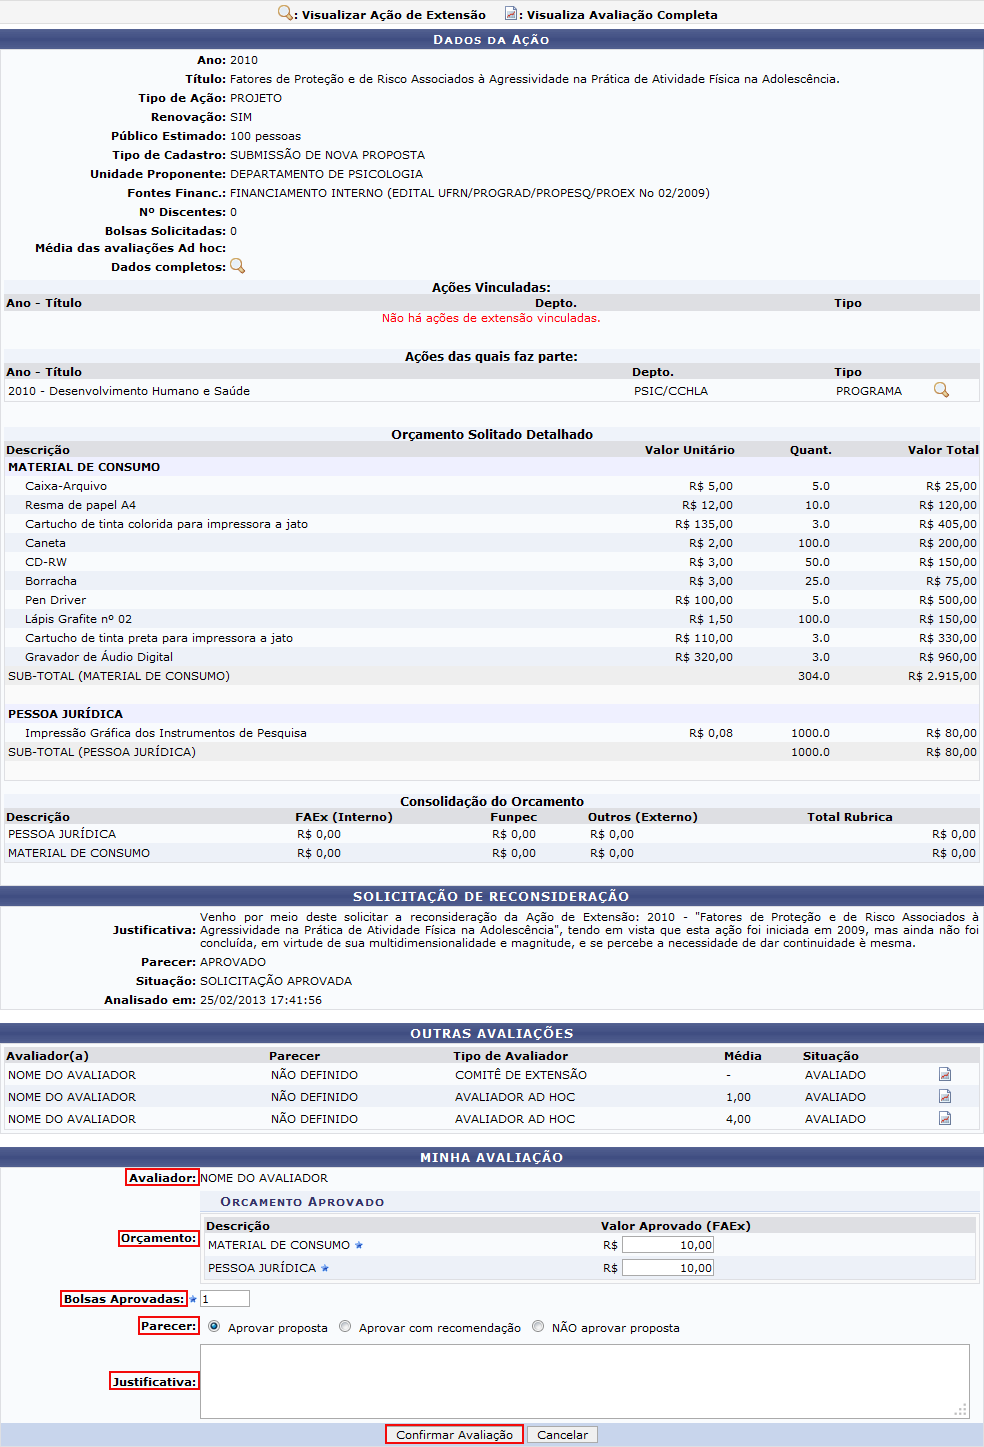This screenshot has height=1447, width=984.
Task: Click the Bolsas Aprovadas input field
Action: pyautogui.click(x=224, y=1299)
